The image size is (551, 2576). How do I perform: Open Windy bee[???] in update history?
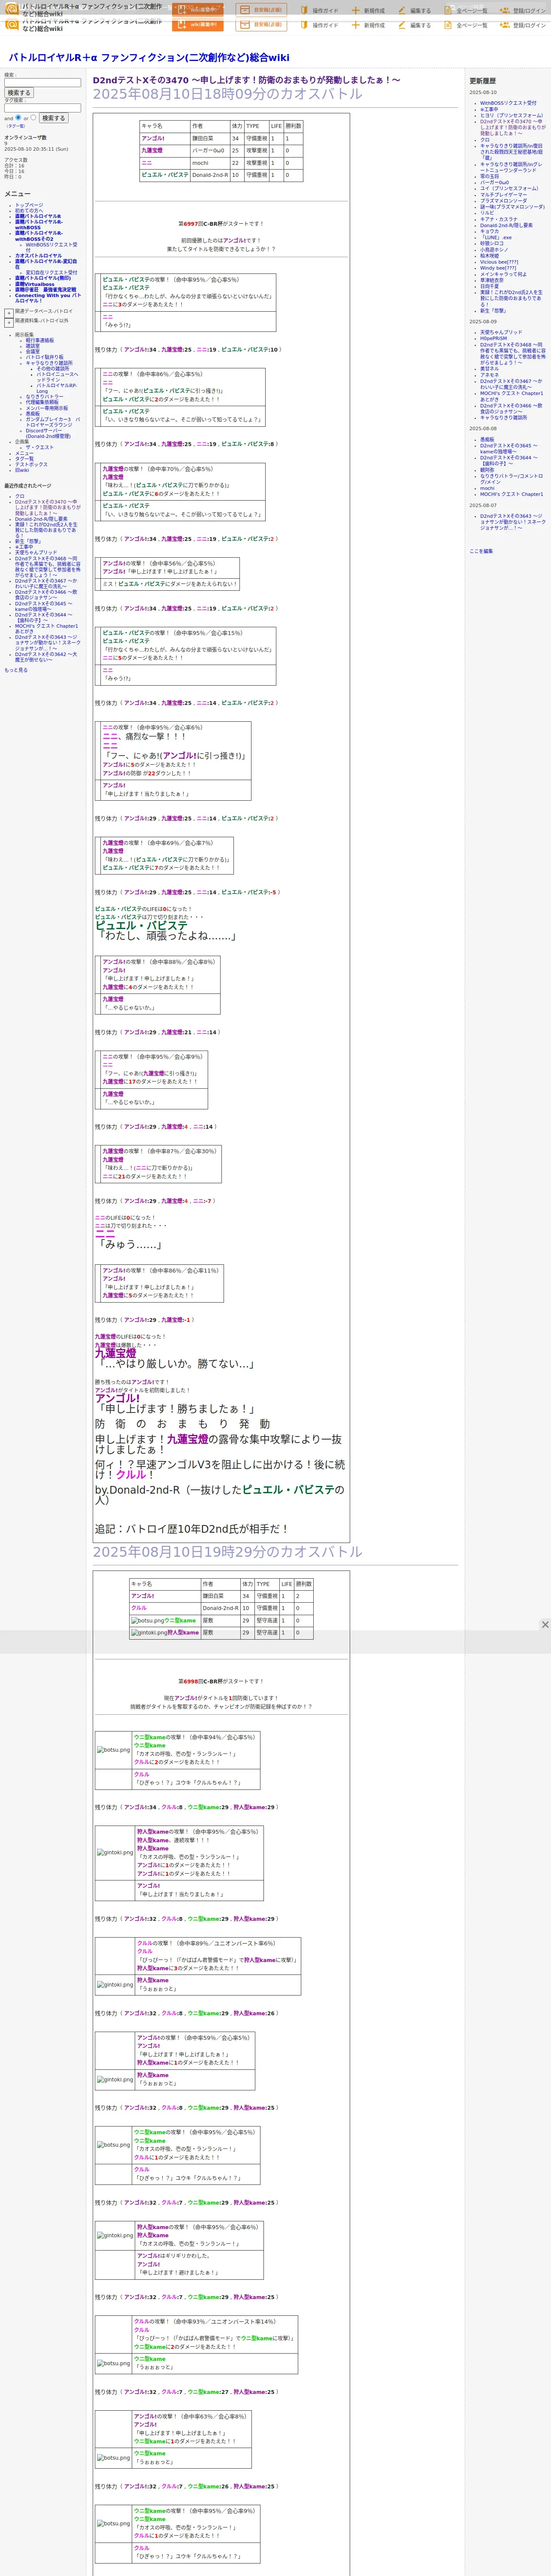pyautogui.click(x=498, y=268)
